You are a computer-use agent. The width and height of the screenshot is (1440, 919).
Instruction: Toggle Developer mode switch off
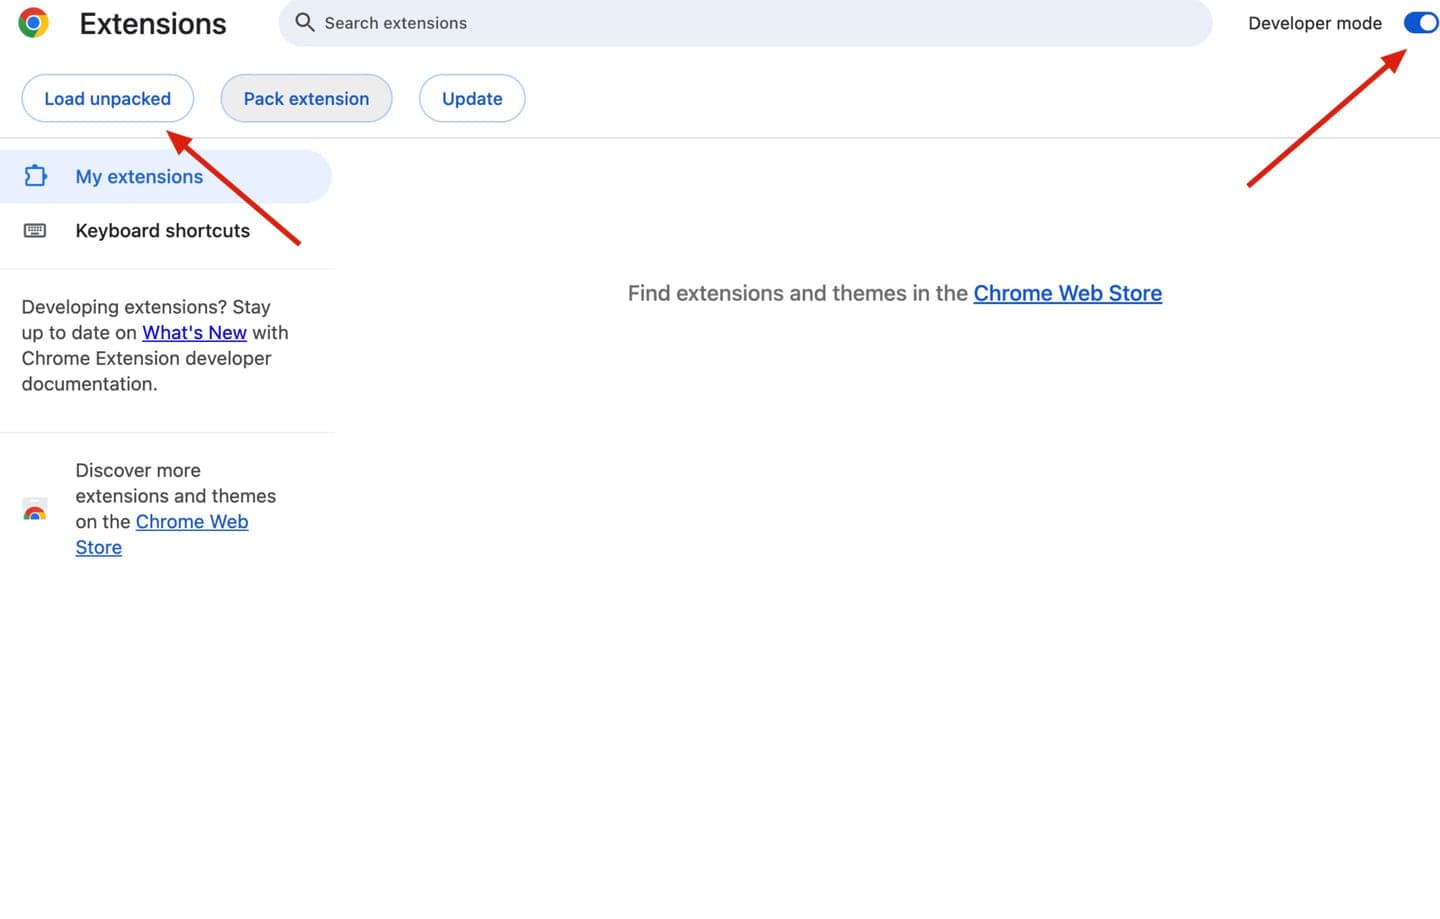click(x=1420, y=23)
